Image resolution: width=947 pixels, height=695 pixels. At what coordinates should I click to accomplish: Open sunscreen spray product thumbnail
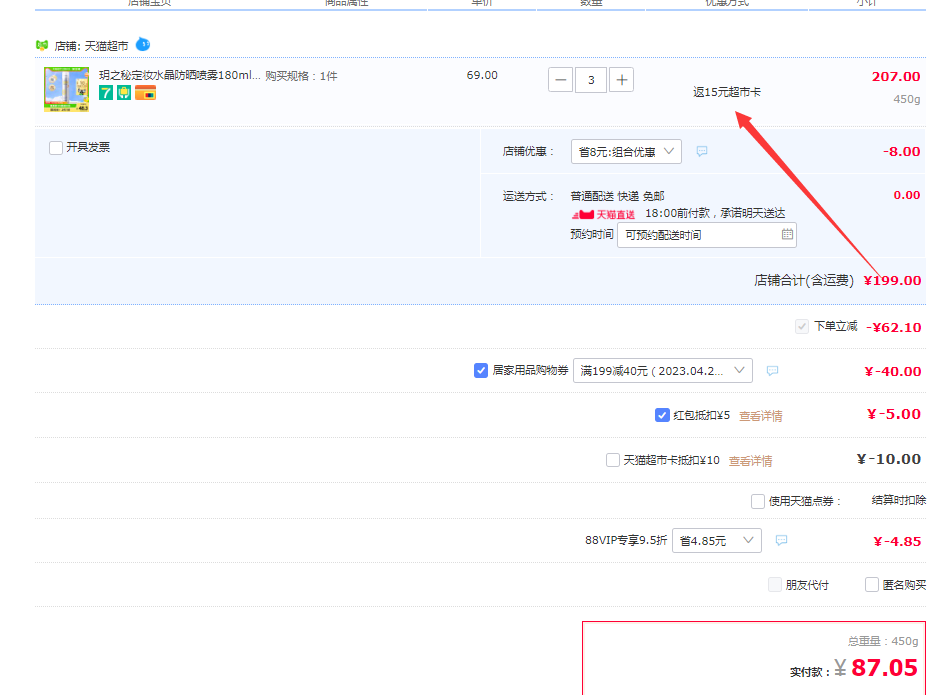pos(66,89)
